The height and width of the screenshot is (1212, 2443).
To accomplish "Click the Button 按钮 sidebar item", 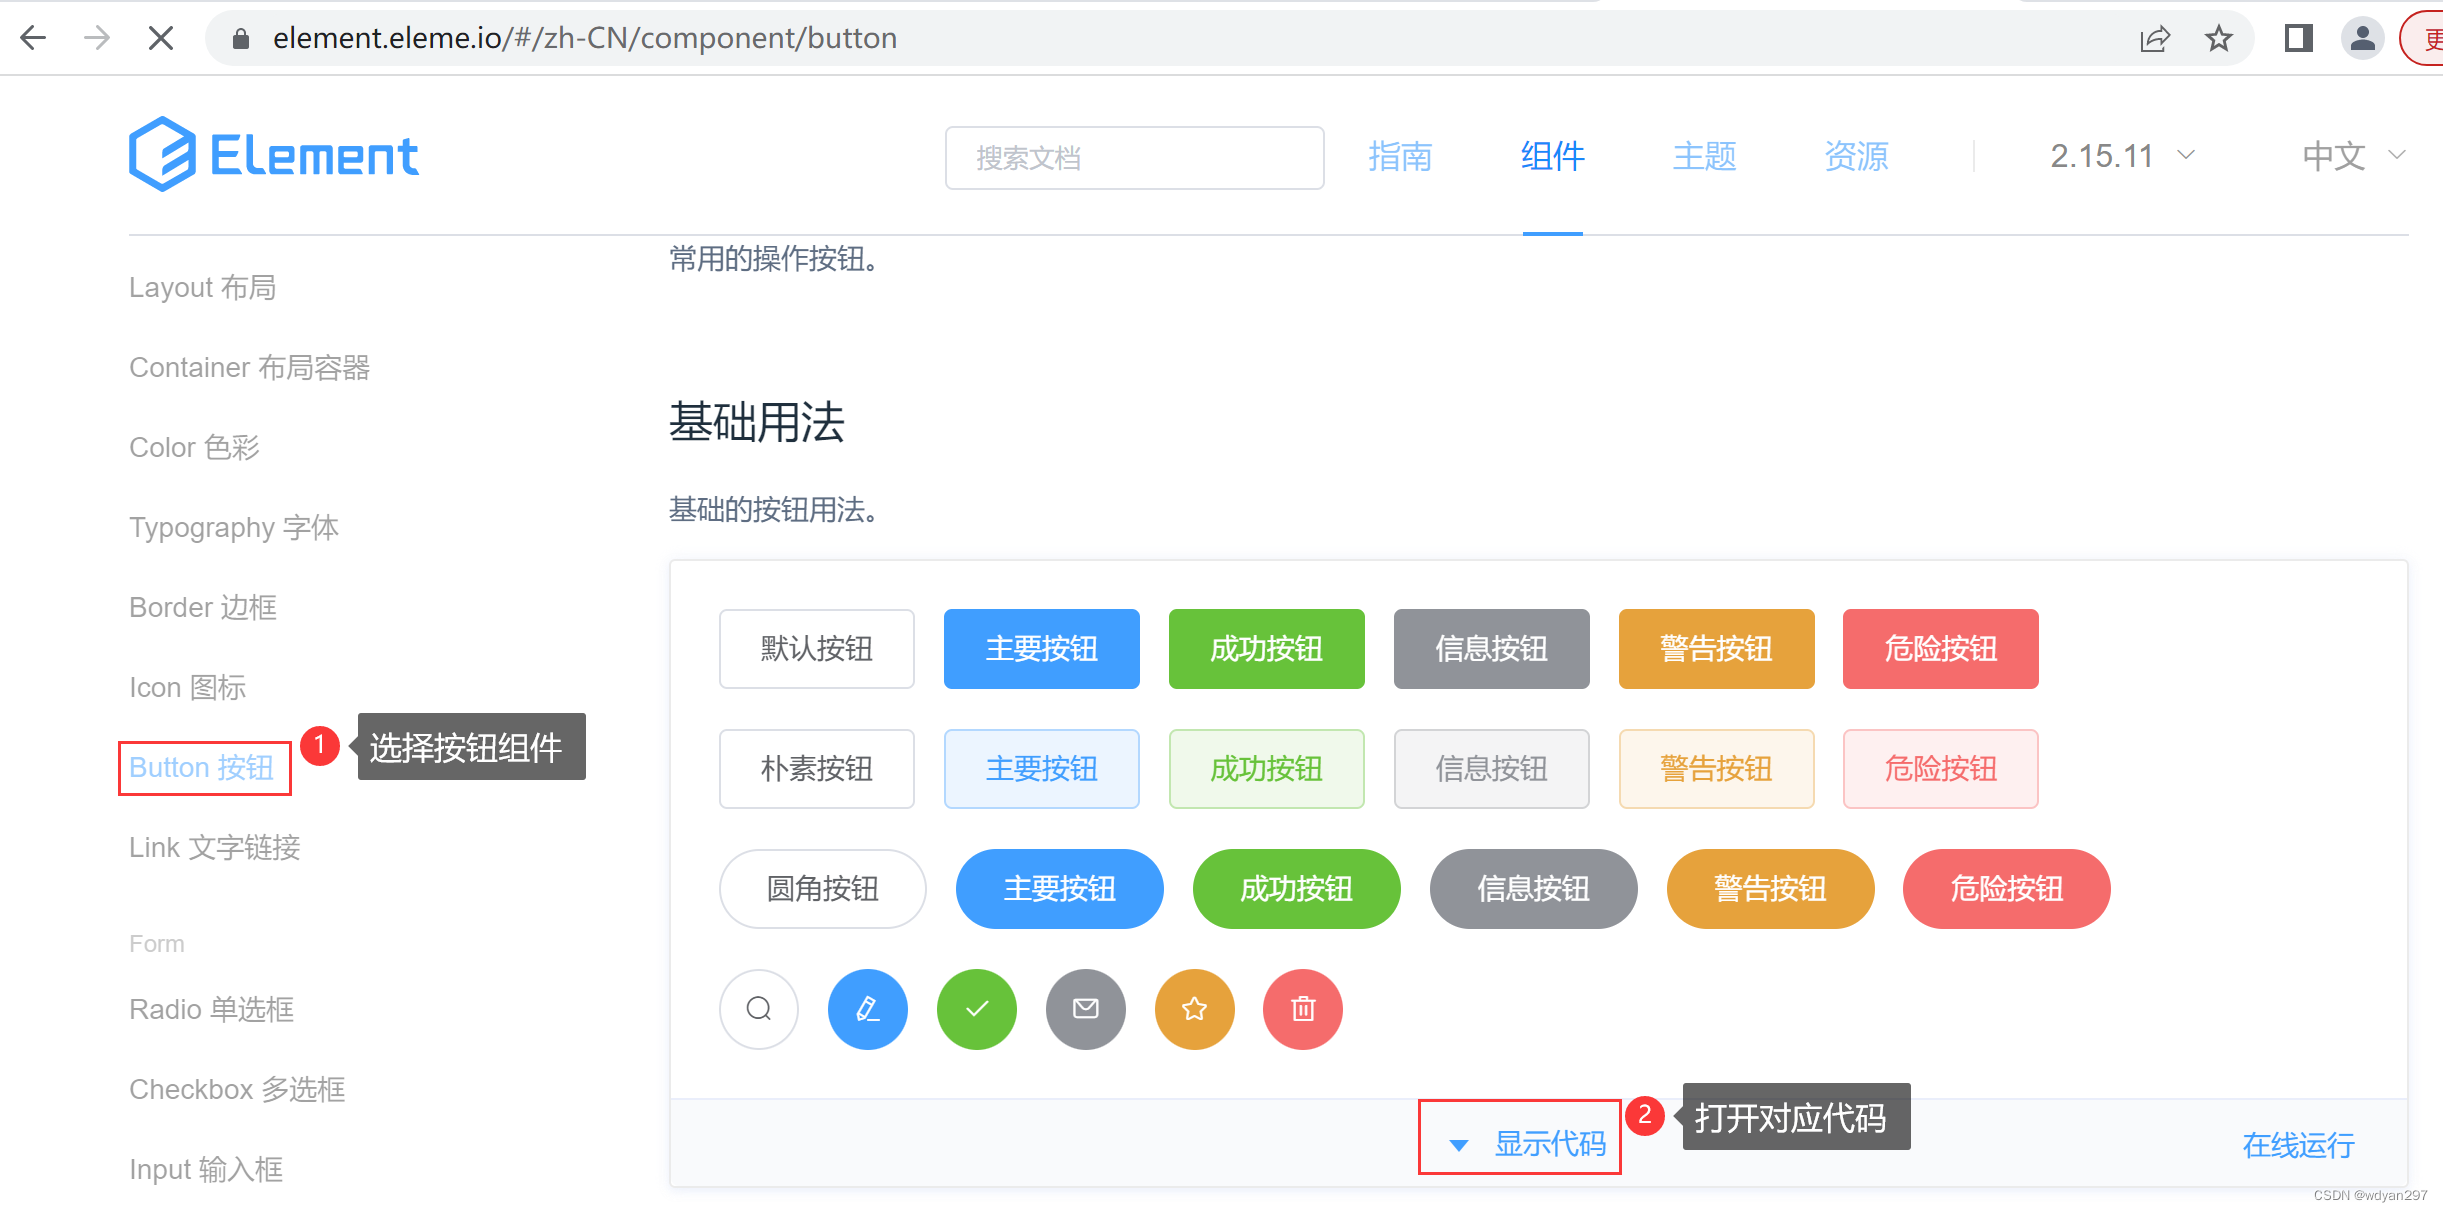I will tap(203, 766).
